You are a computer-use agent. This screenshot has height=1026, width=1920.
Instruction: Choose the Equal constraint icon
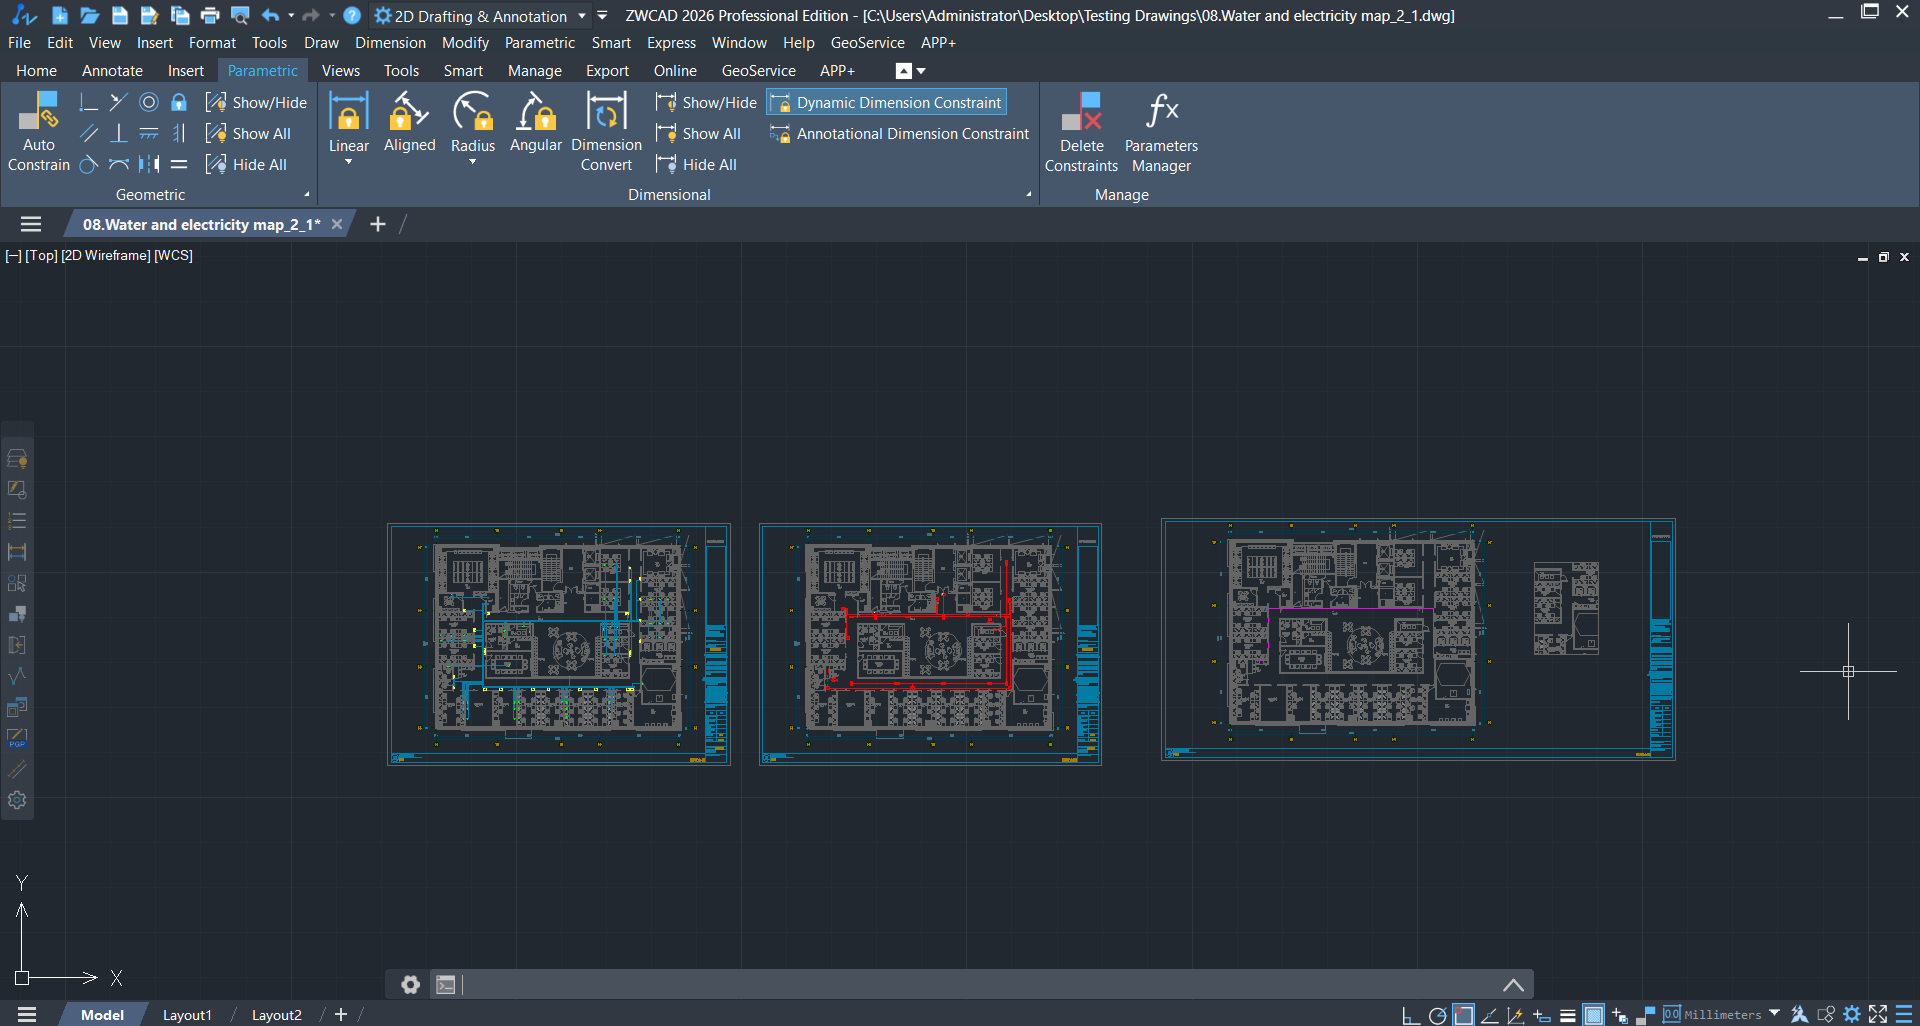pyautogui.click(x=179, y=164)
